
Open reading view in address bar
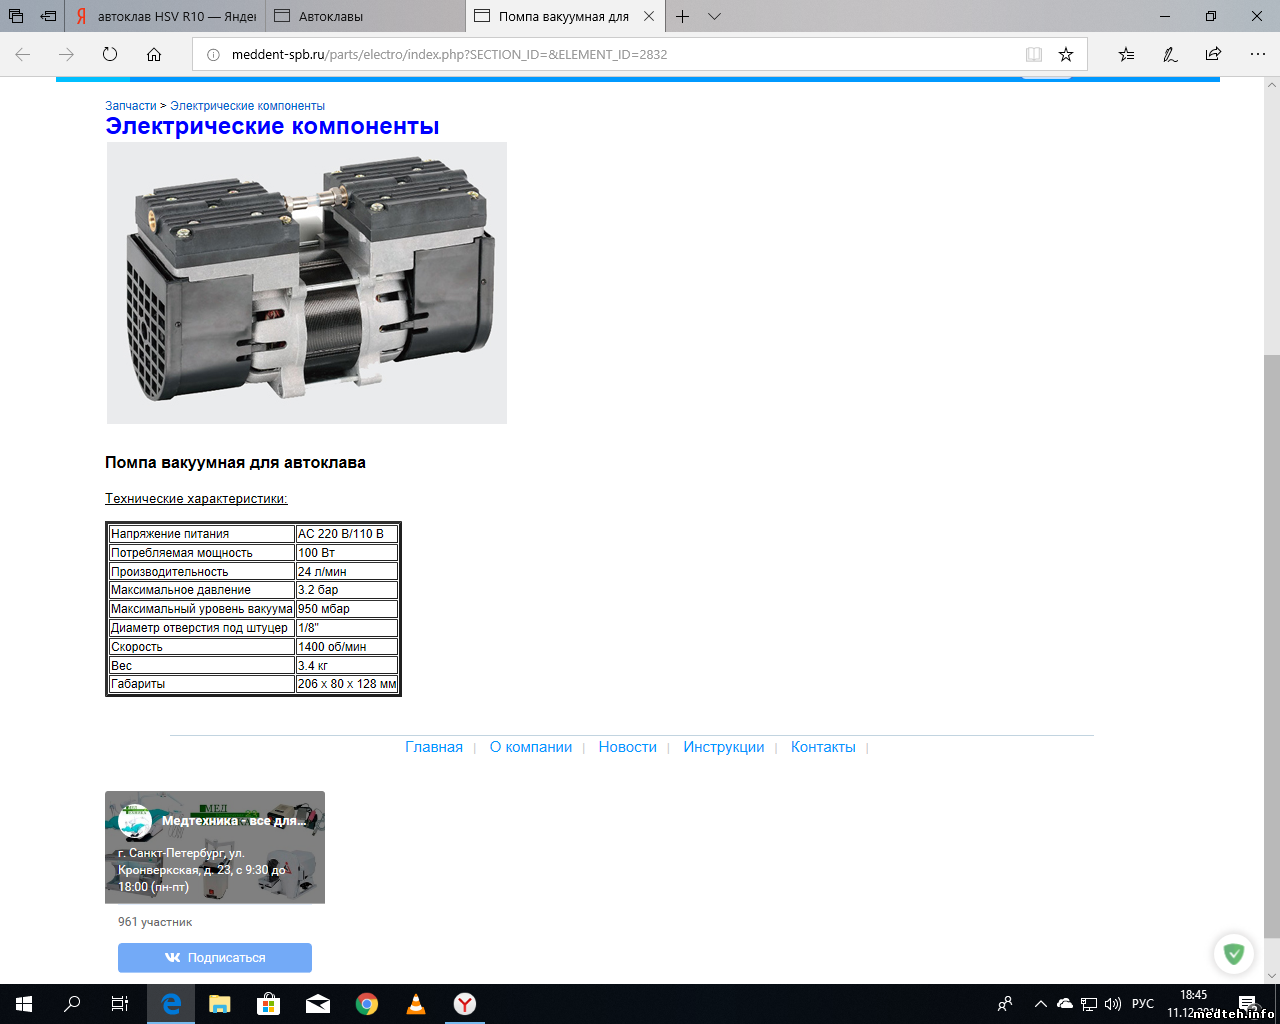[x=1034, y=54]
